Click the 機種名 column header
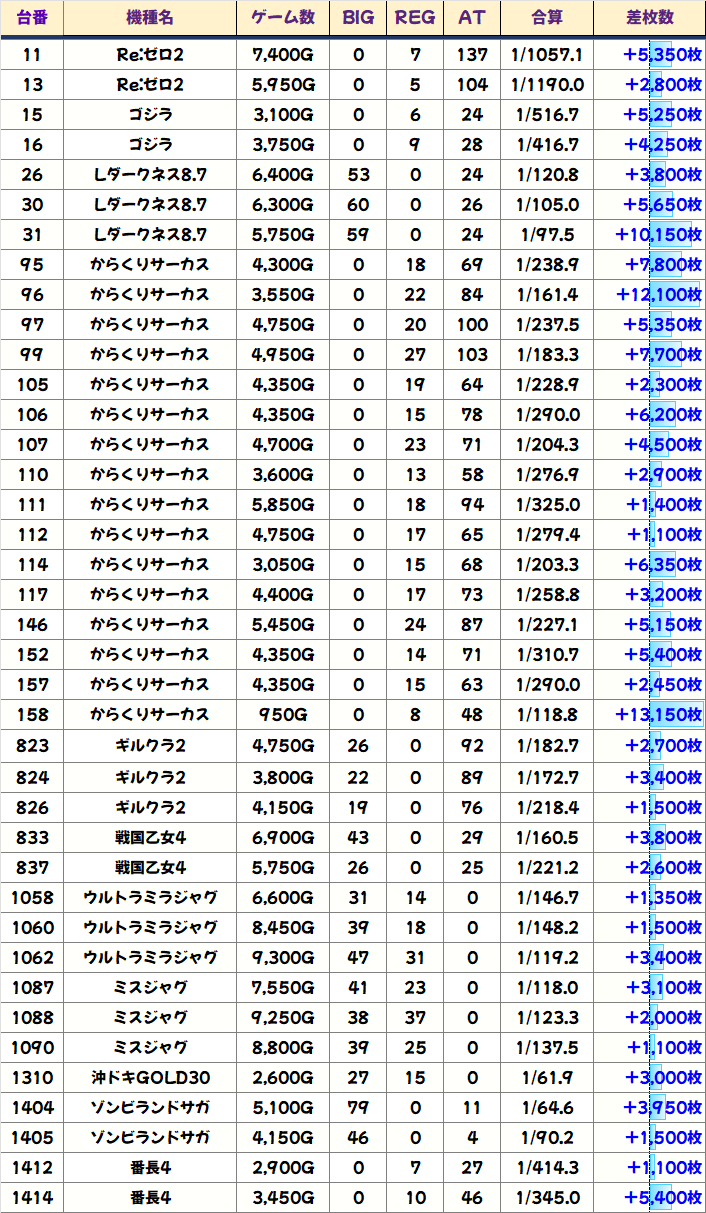Screen dimensions: 706x1213 pyautogui.click(x=150, y=18)
